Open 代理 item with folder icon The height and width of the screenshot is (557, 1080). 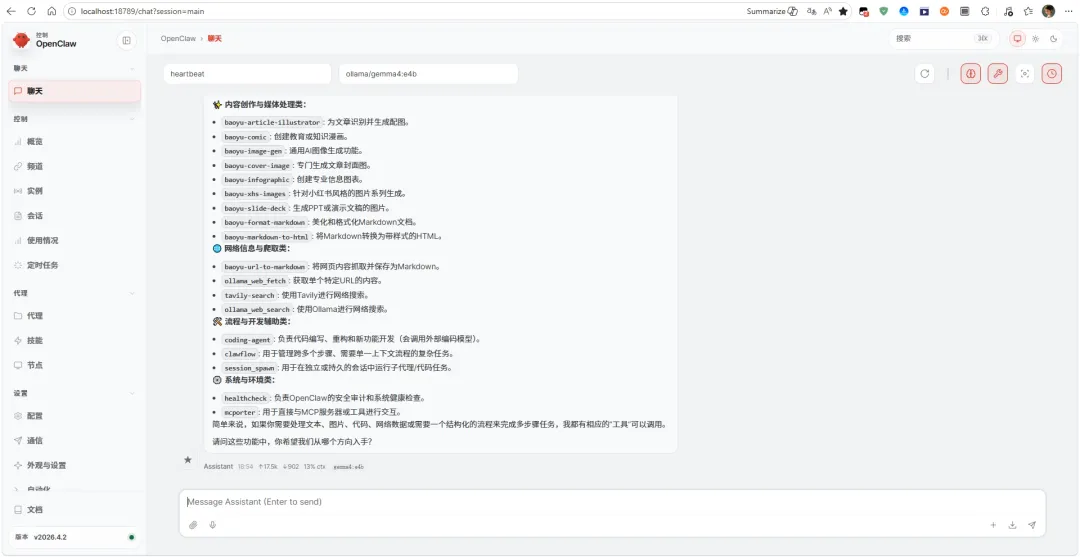pyautogui.click(x=74, y=315)
